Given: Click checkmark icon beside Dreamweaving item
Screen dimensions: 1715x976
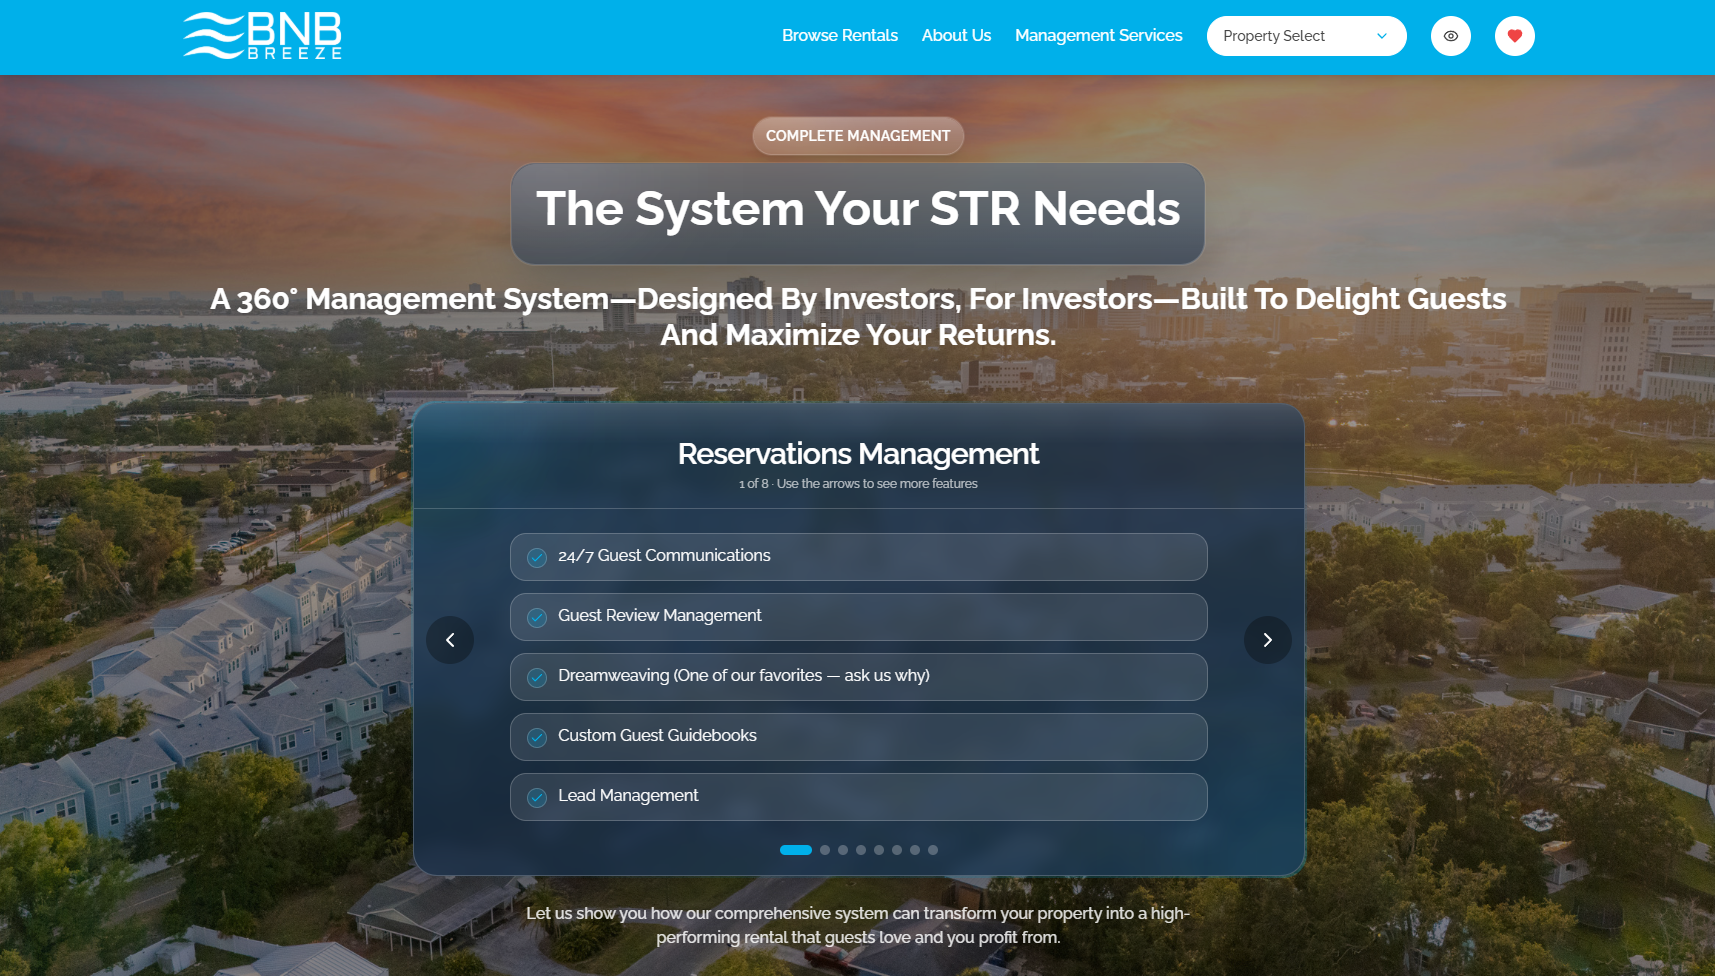Looking at the screenshot, I should [537, 677].
